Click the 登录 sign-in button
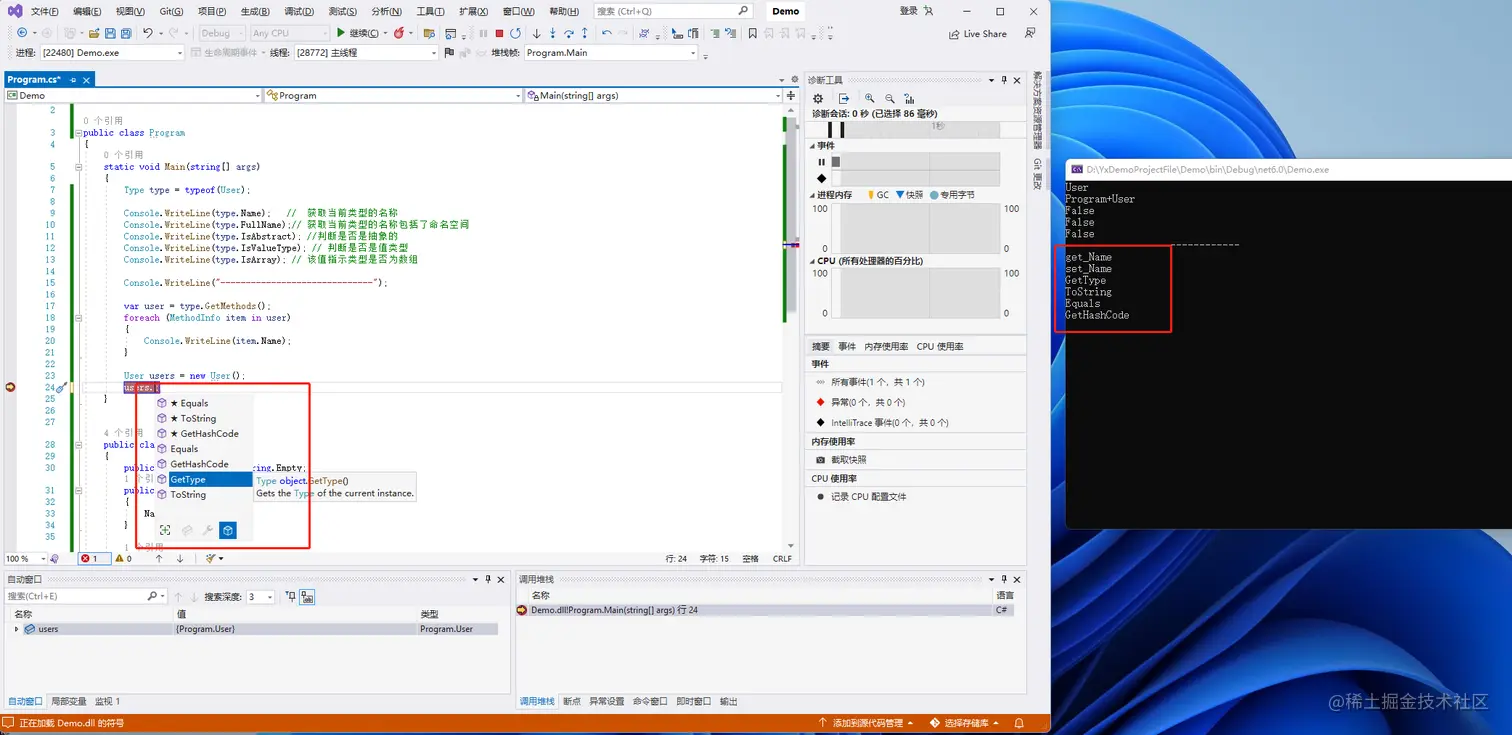This screenshot has height=735, width=1512. tap(908, 11)
